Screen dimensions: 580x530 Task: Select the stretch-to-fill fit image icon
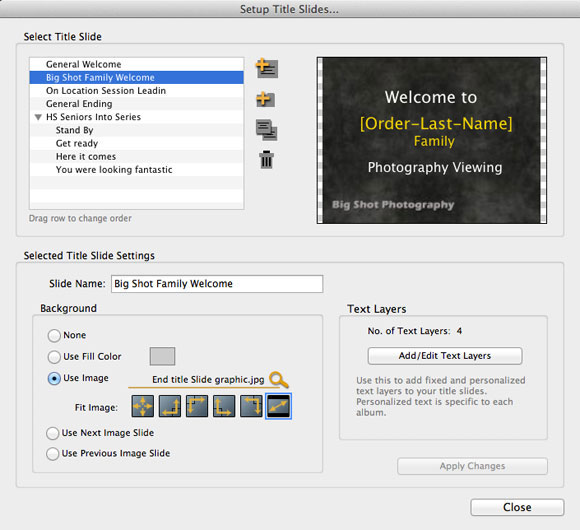coord(279,406)
